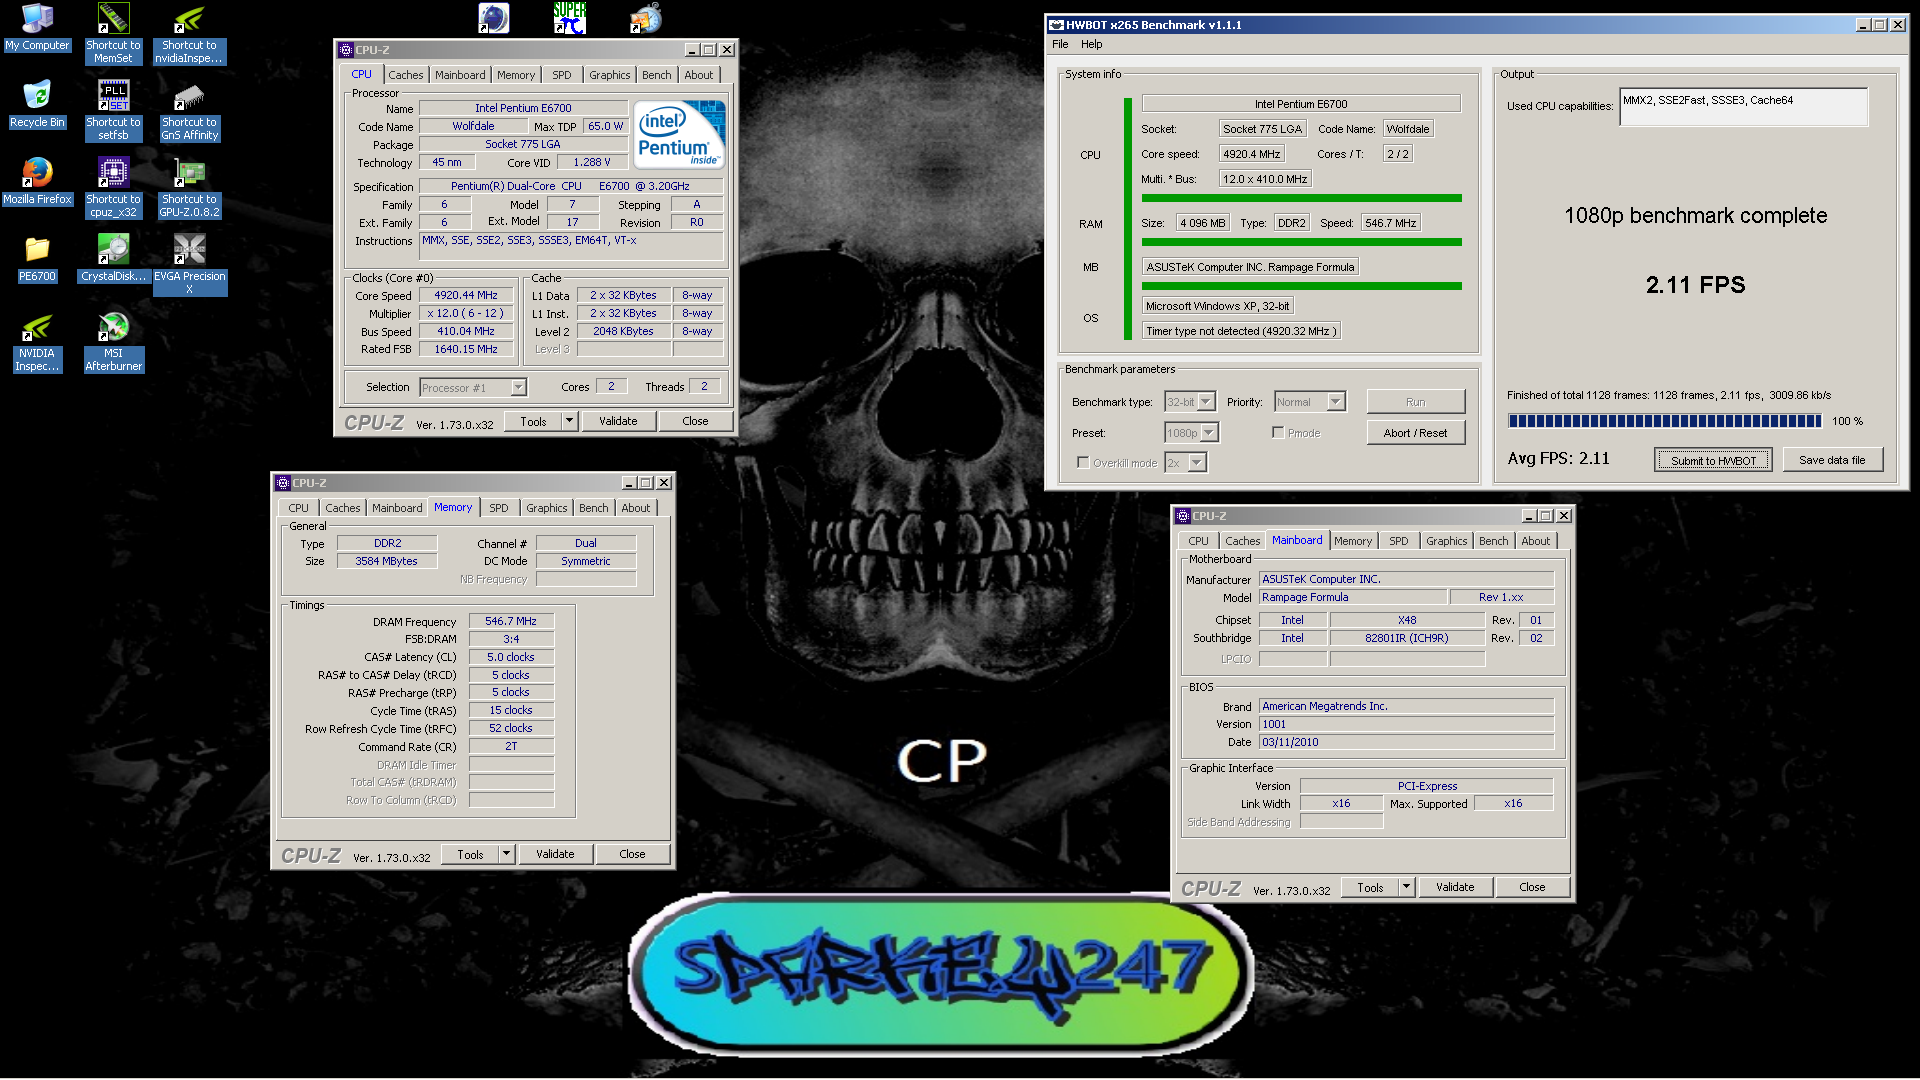Open My Computer desktop icon

click(37, 27)
